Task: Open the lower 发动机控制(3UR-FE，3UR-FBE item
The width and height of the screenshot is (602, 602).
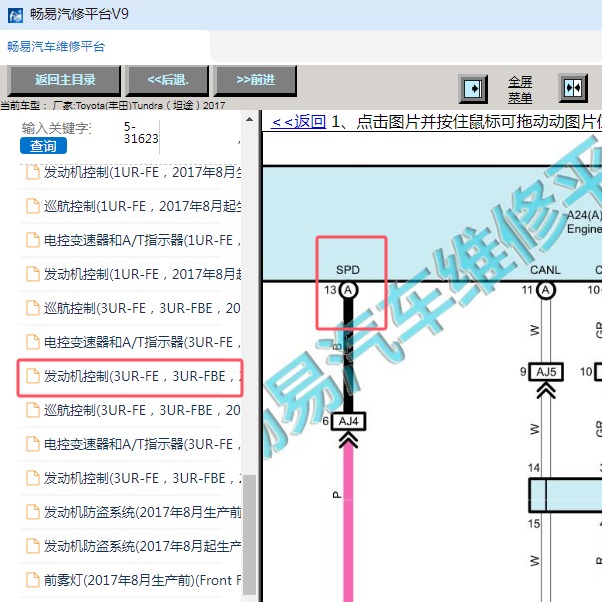Action: click(134, 478)
